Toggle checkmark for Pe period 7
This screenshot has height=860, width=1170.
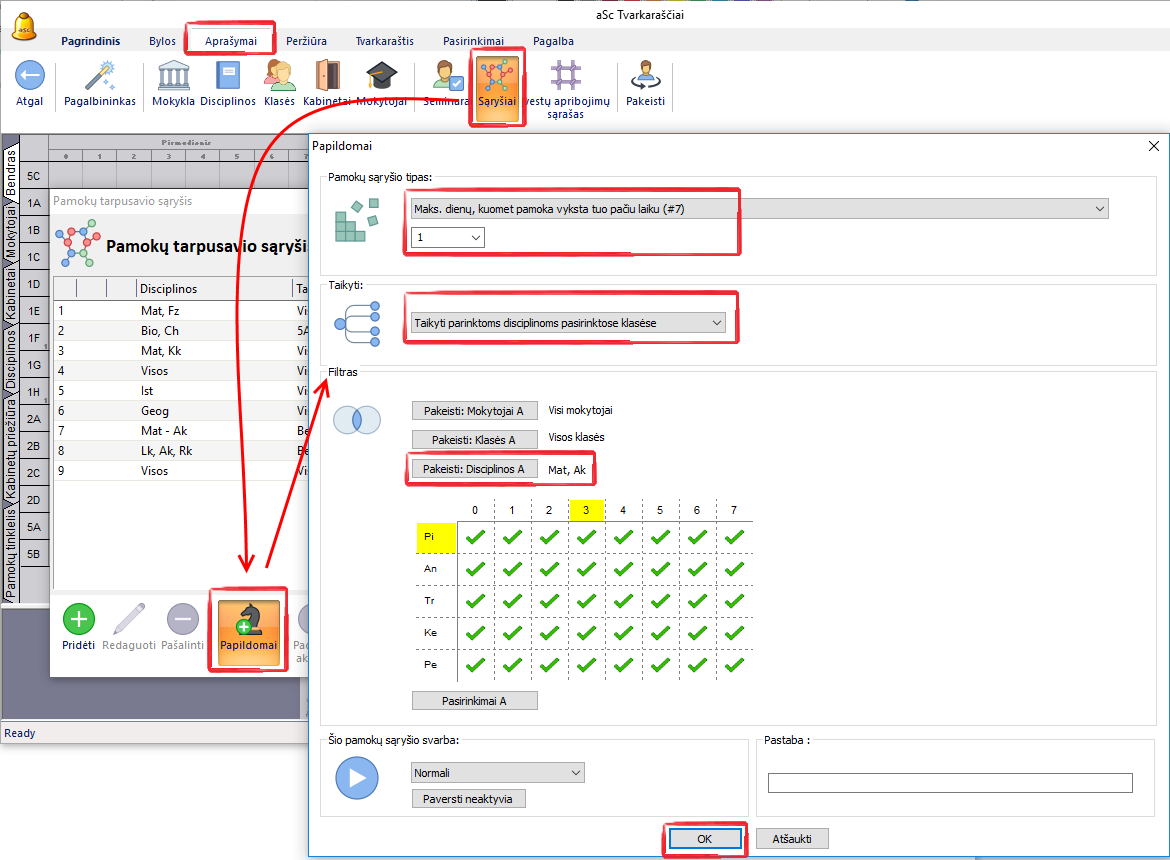734,665
